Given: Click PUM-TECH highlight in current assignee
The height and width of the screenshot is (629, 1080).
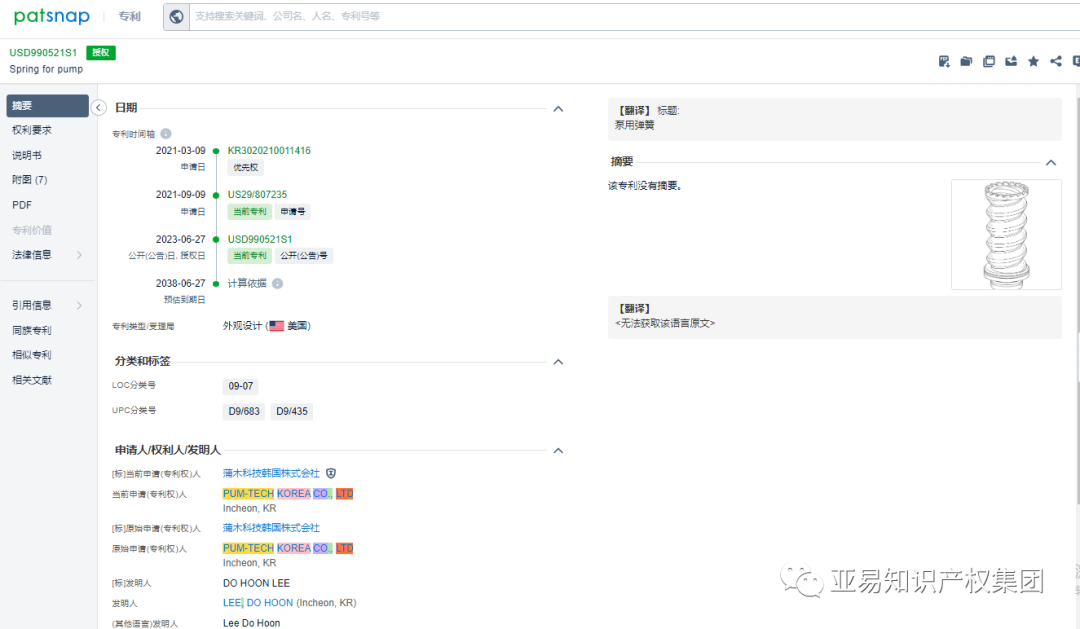Looking at the screenshot, I should pyautogui.click(x=249, y=494).
